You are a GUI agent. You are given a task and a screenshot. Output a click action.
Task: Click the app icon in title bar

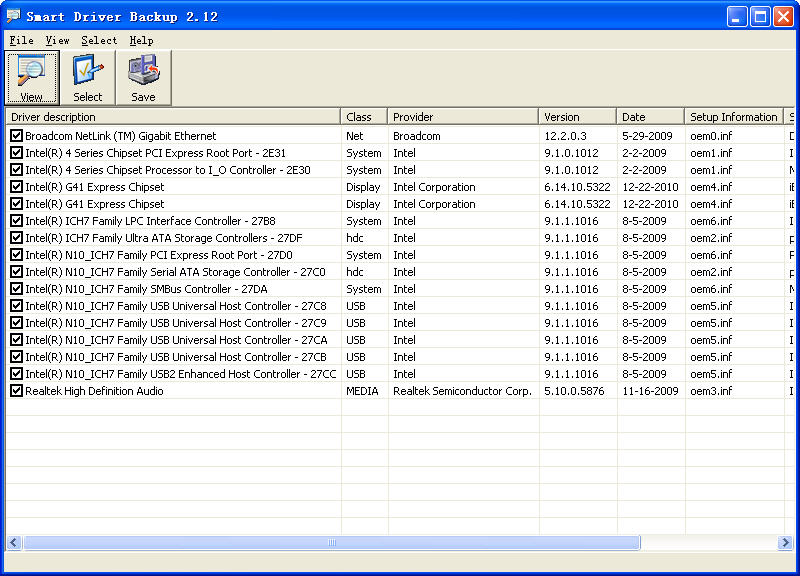[14, 16]
